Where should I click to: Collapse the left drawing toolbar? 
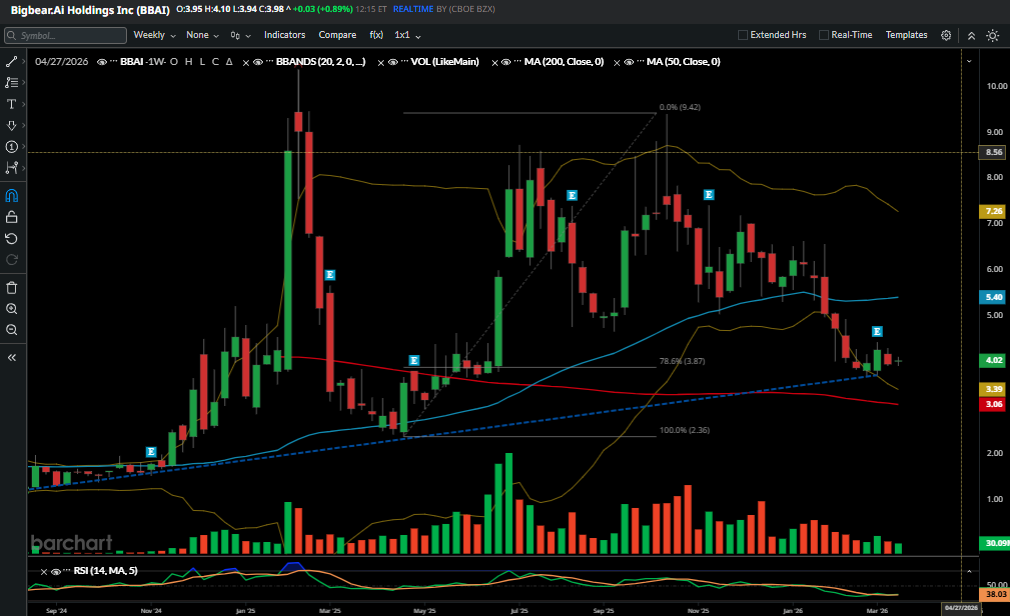[12, 357]
